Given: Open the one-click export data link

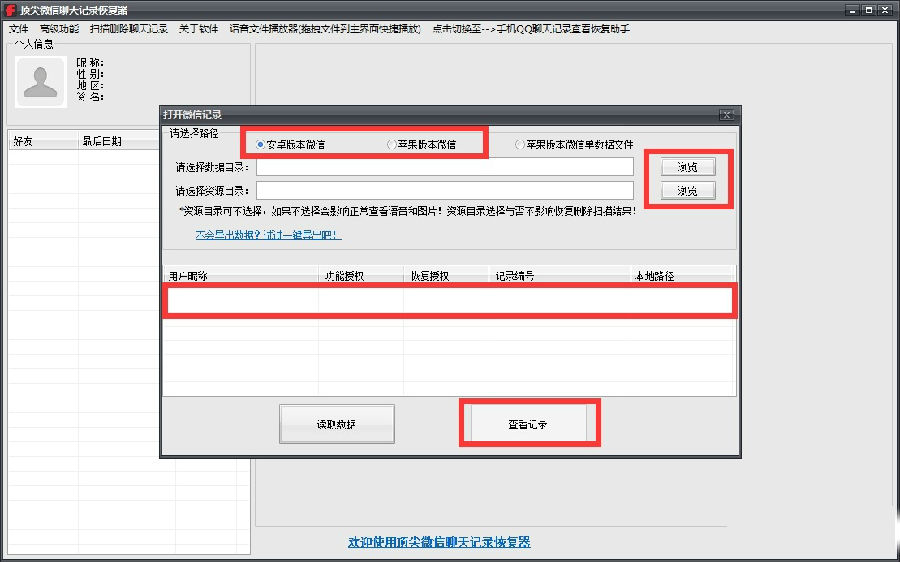Looking at the screenshot, I should pos(269,235).
